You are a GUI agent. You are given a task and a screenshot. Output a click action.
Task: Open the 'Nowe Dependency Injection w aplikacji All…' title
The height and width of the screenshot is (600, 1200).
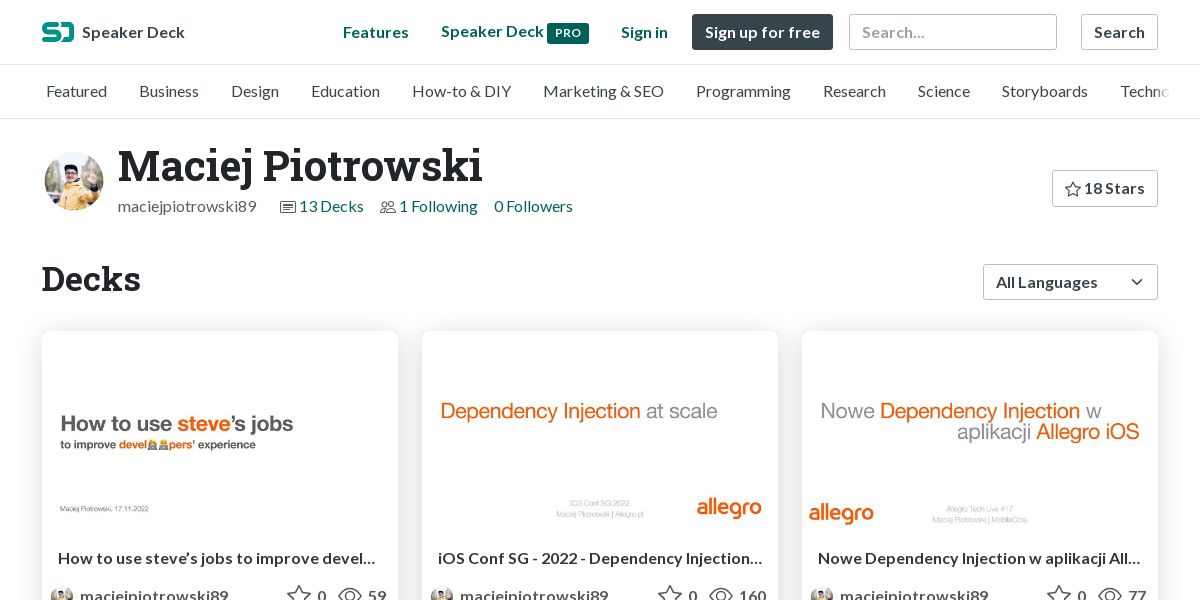tap(979, 558)
